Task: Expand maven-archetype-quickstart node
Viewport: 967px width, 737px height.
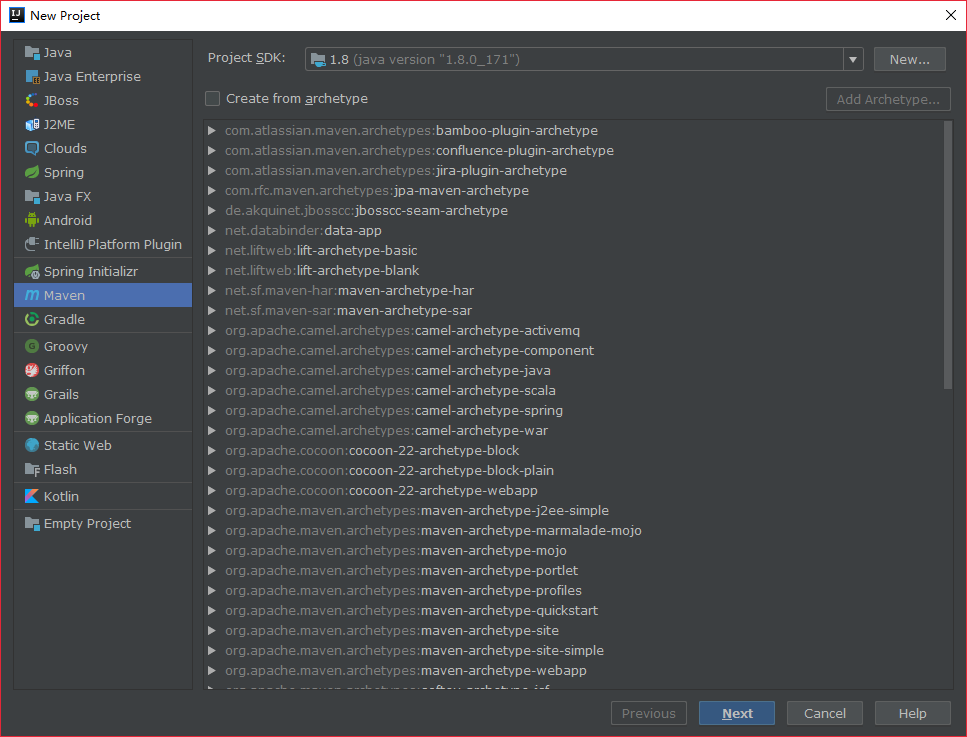Action: [212, 611]
